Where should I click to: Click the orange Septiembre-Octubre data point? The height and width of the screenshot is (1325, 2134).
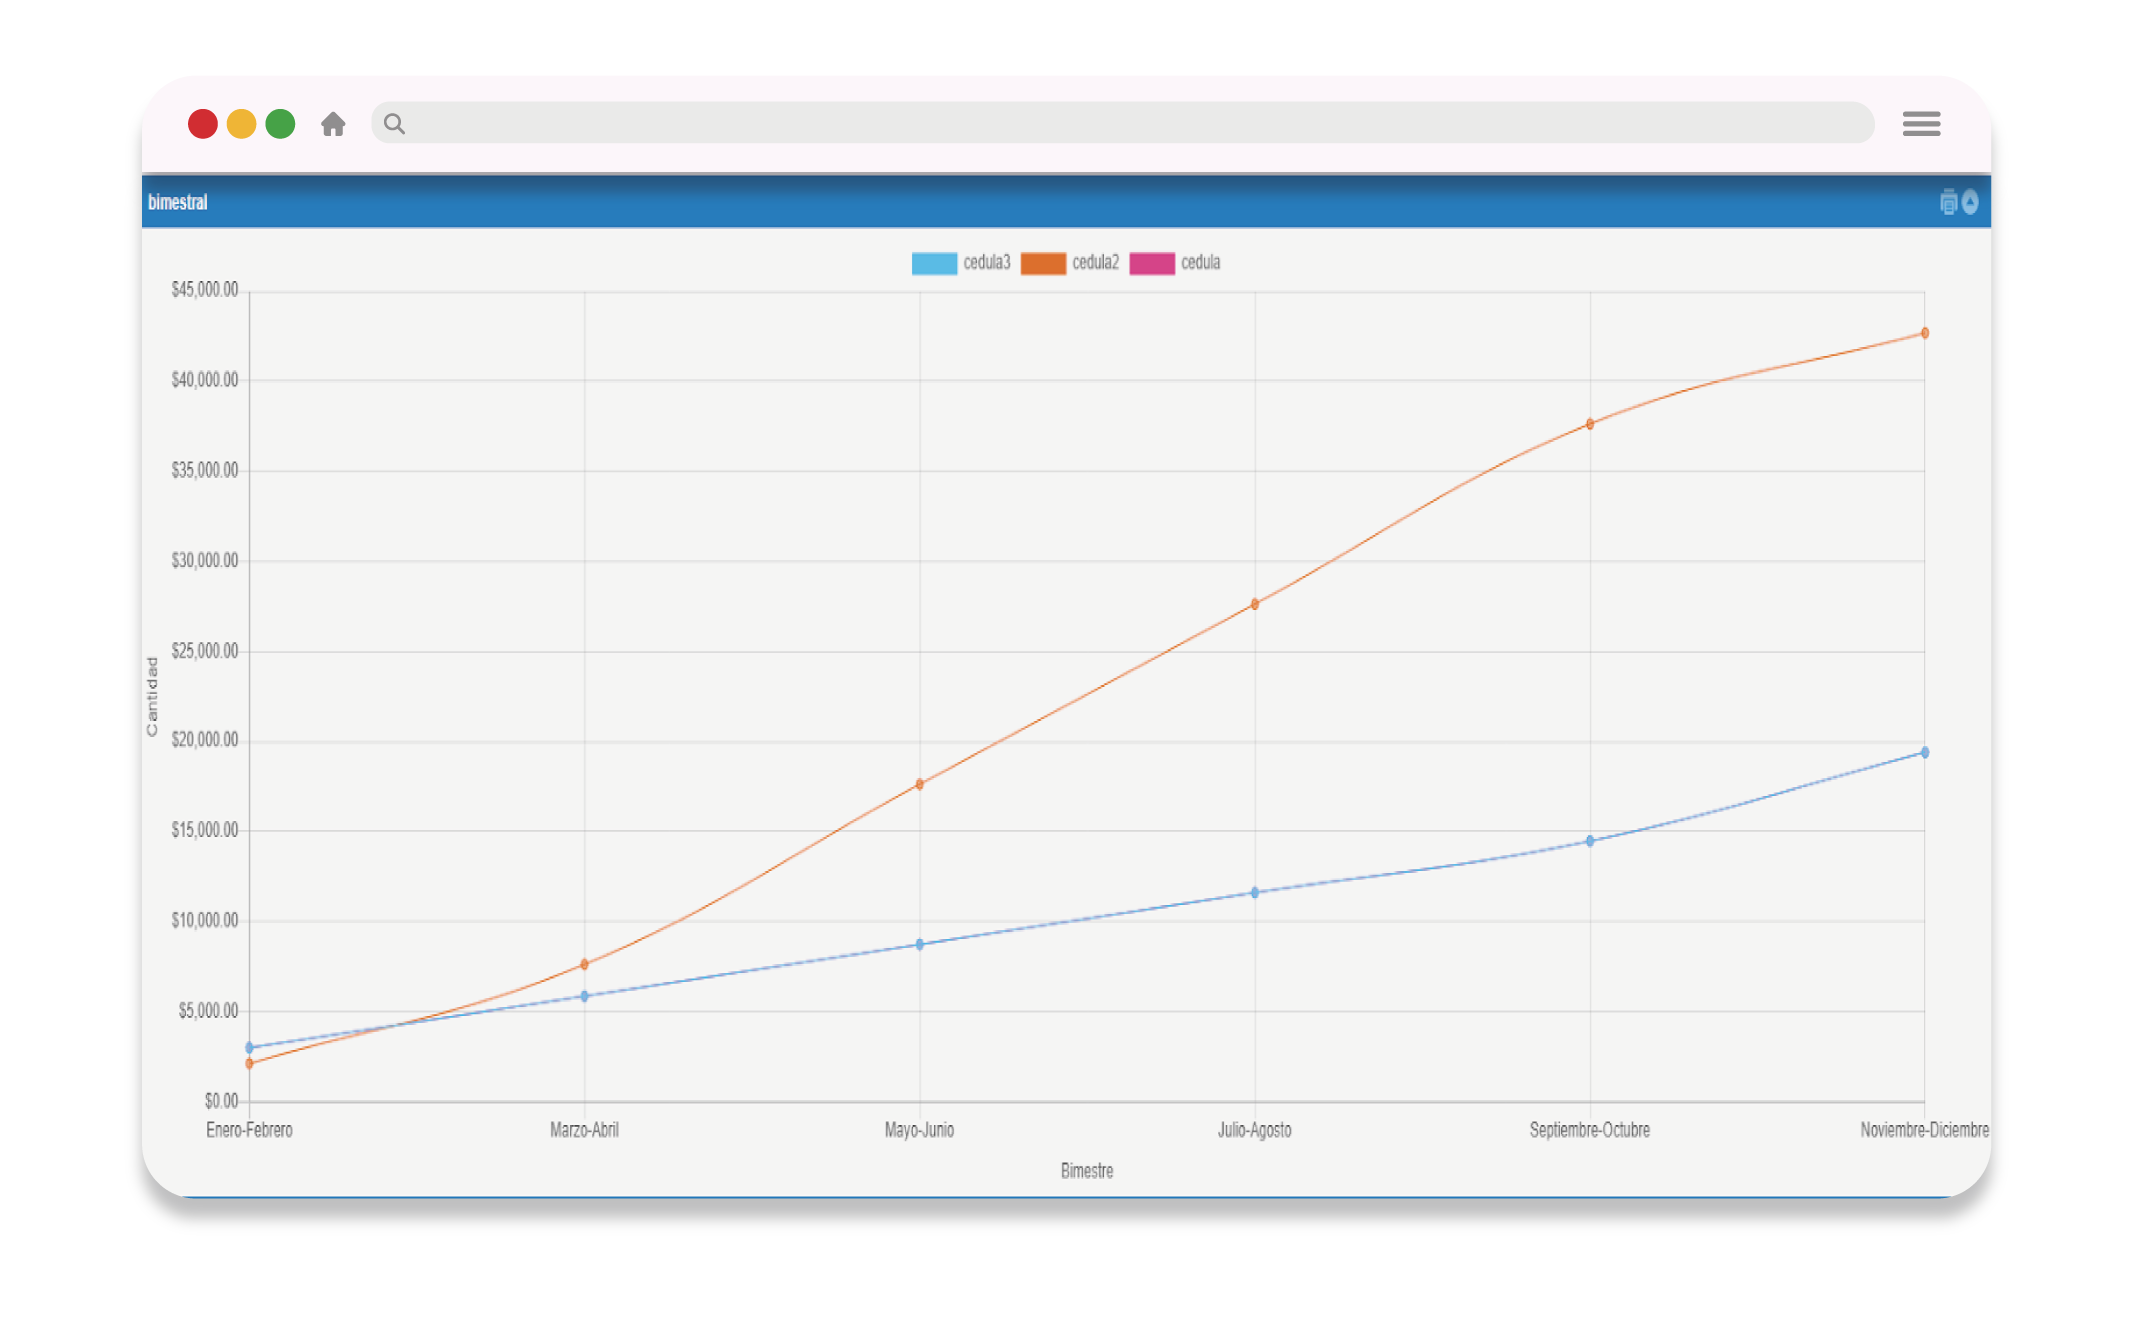point(1590,424)
